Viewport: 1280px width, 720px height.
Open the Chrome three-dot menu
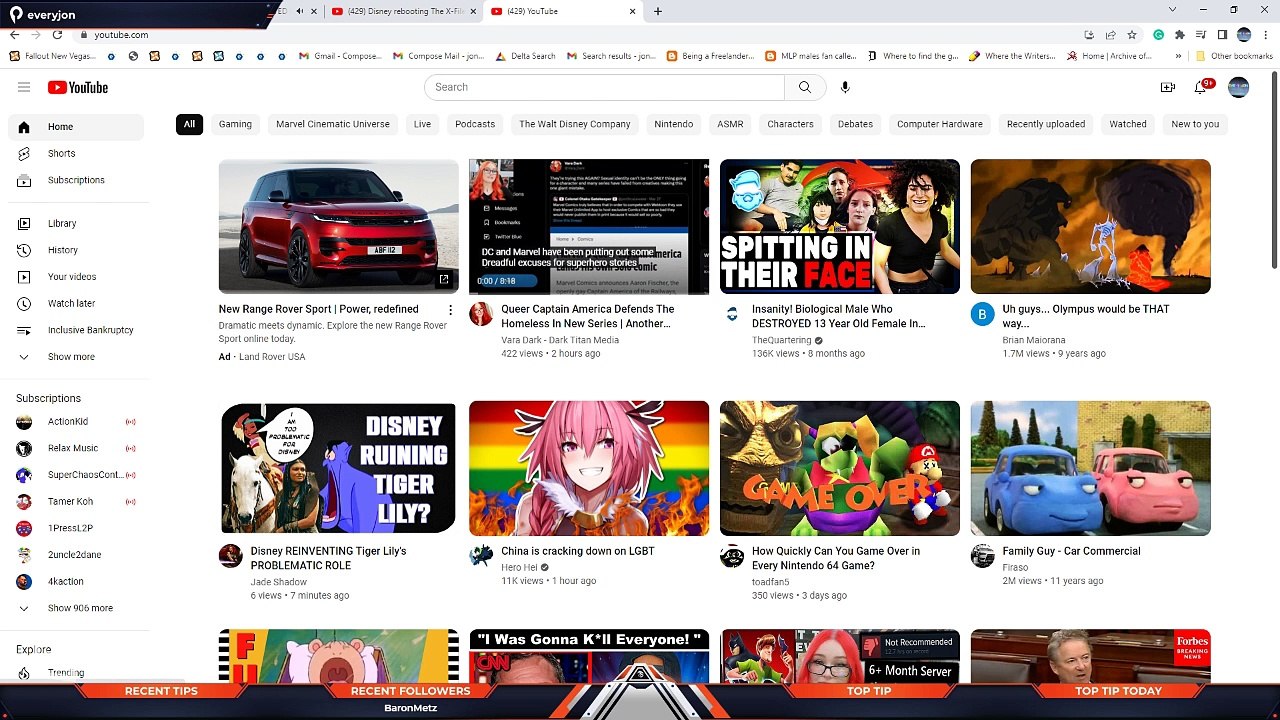[1266, 35]
